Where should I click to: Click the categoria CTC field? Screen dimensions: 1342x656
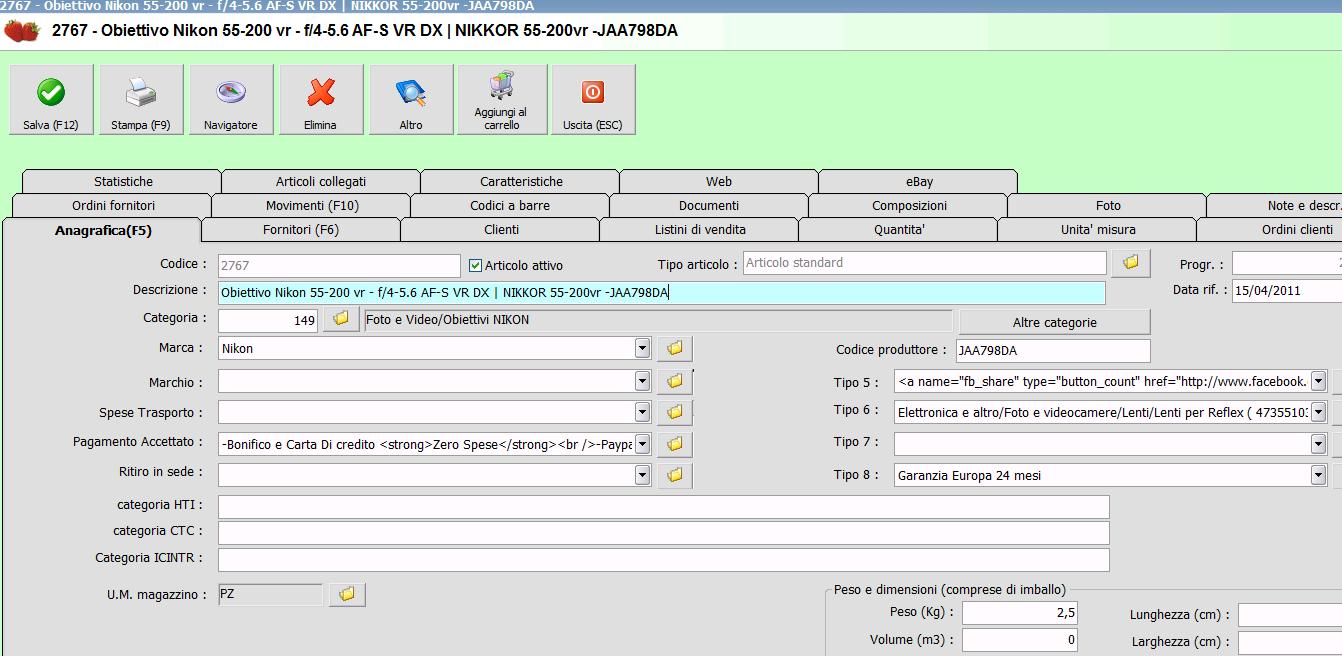[x=664, y=532]
